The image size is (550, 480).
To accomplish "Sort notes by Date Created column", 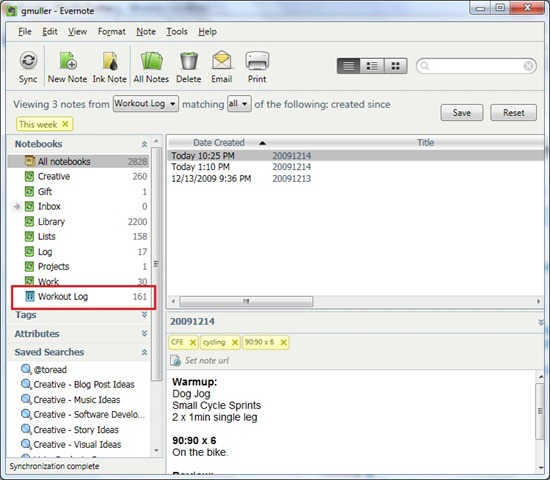I will 219,143.
